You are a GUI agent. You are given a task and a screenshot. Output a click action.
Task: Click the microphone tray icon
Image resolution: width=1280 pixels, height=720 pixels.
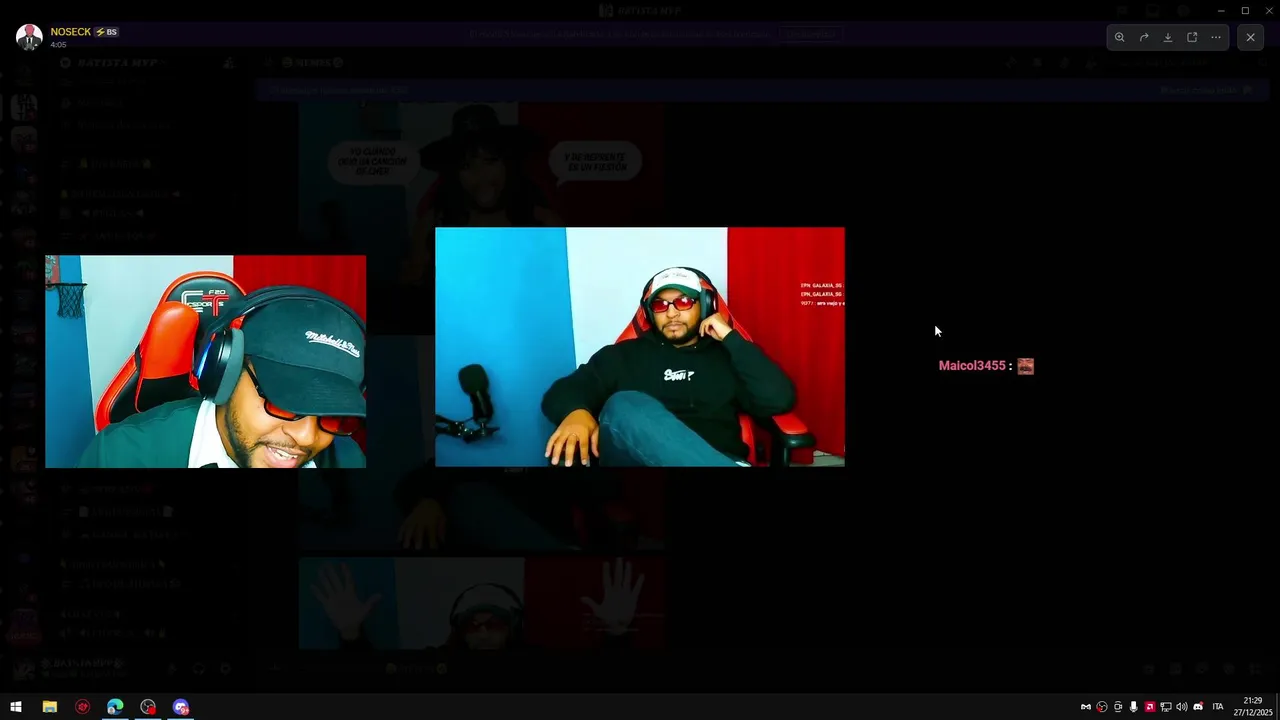[x=1134, y=707]
